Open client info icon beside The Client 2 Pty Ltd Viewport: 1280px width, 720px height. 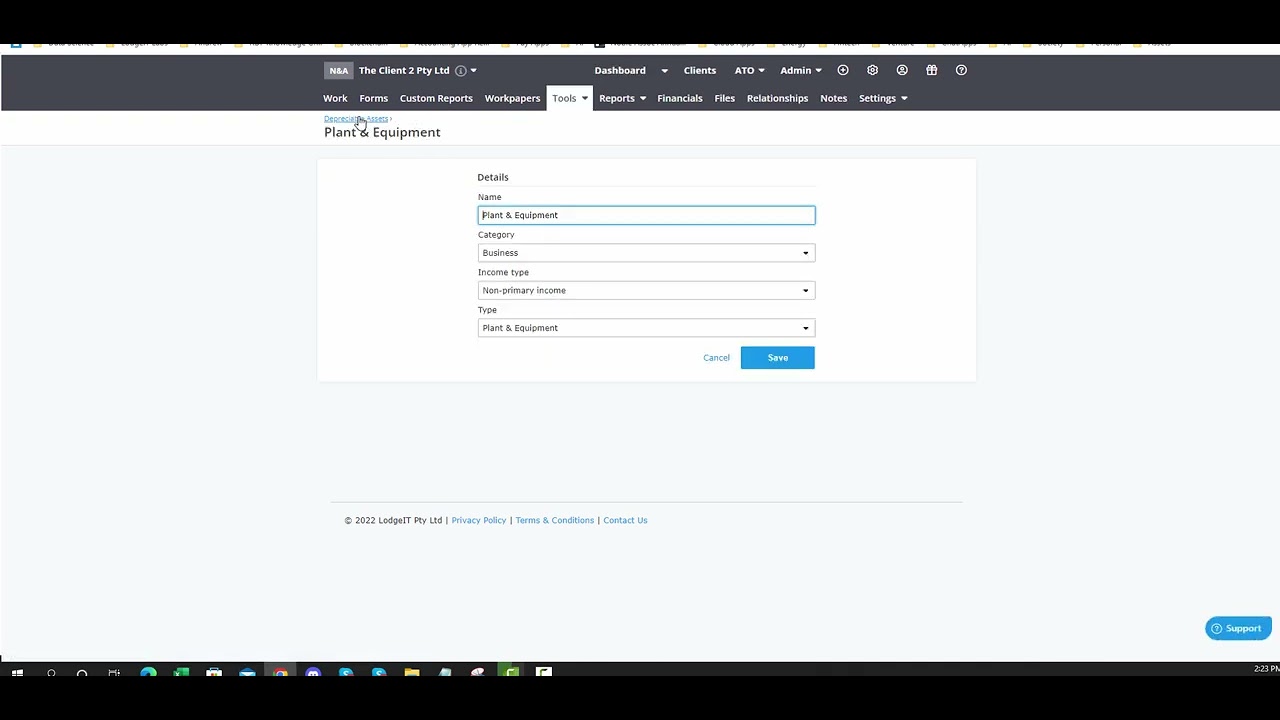[x=461, y=70]
